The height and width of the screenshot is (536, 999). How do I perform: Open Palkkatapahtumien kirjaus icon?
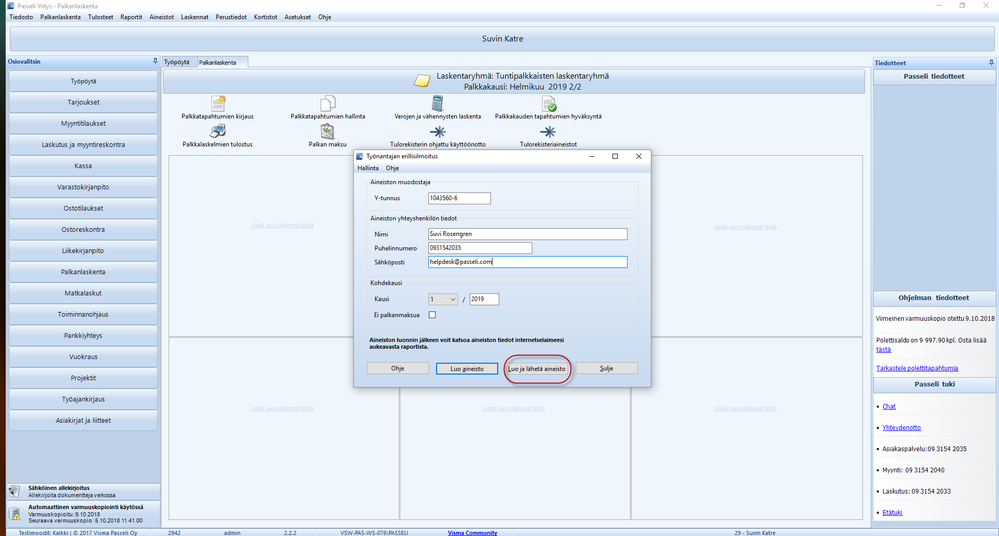[x=217, y=104]
